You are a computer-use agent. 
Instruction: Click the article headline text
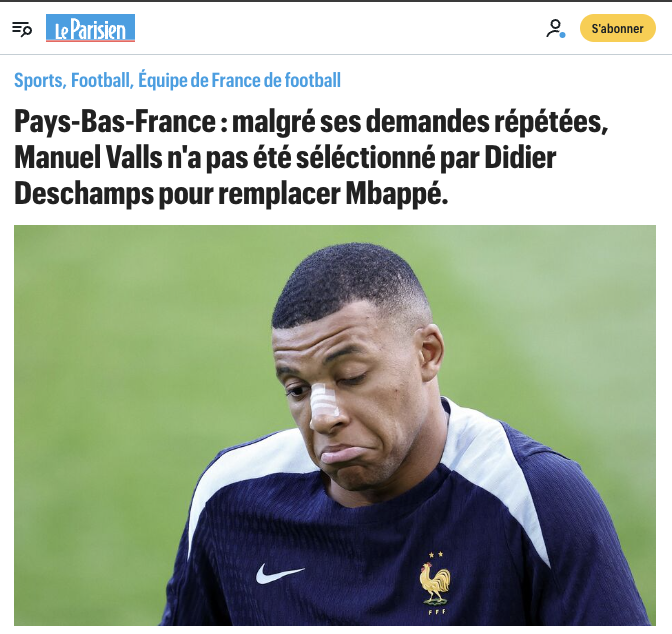[x=312, y=158]
